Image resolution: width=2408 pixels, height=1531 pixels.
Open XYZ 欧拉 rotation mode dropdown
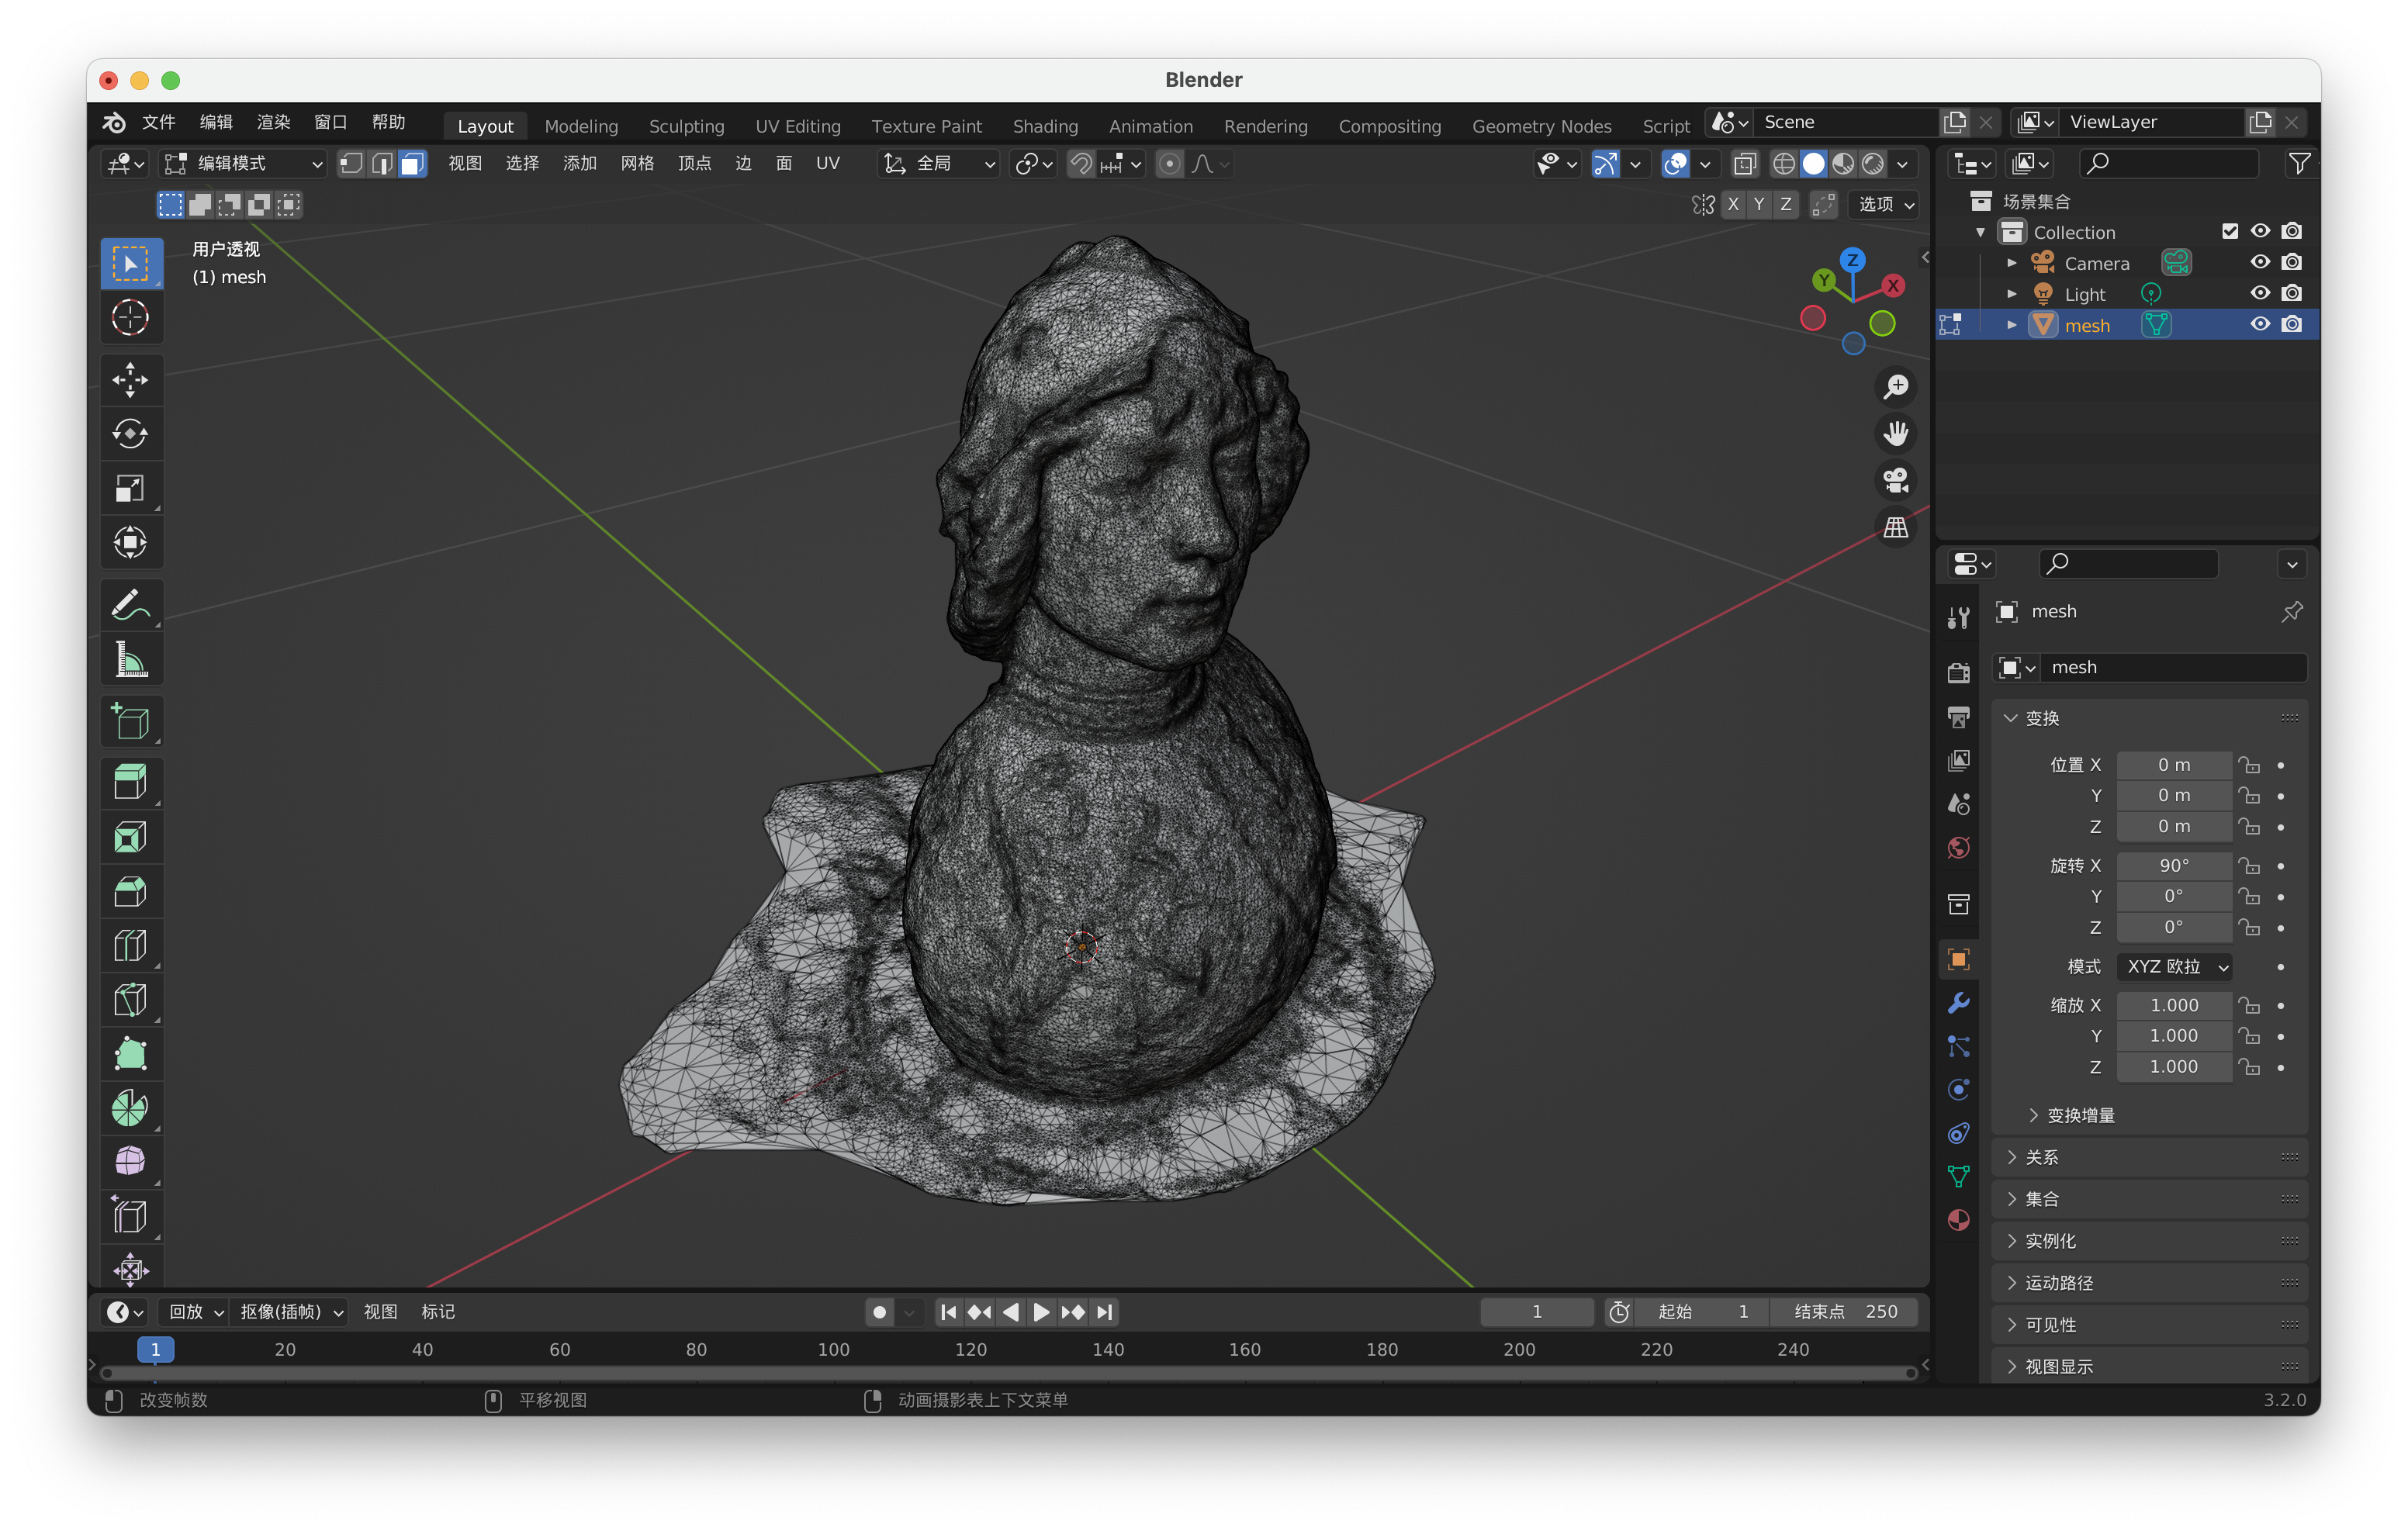coord(2175,966)
